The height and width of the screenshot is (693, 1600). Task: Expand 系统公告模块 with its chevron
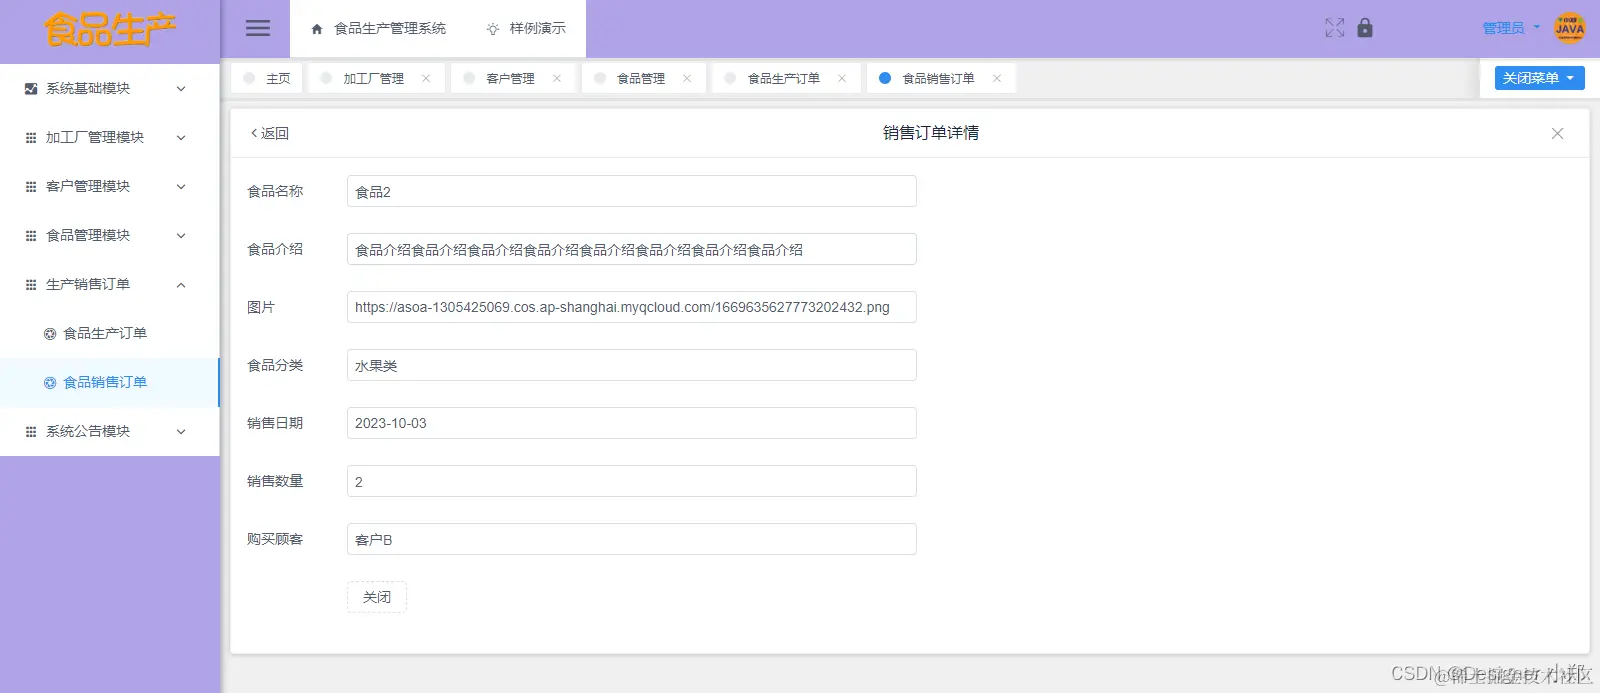tap(181, 432)
